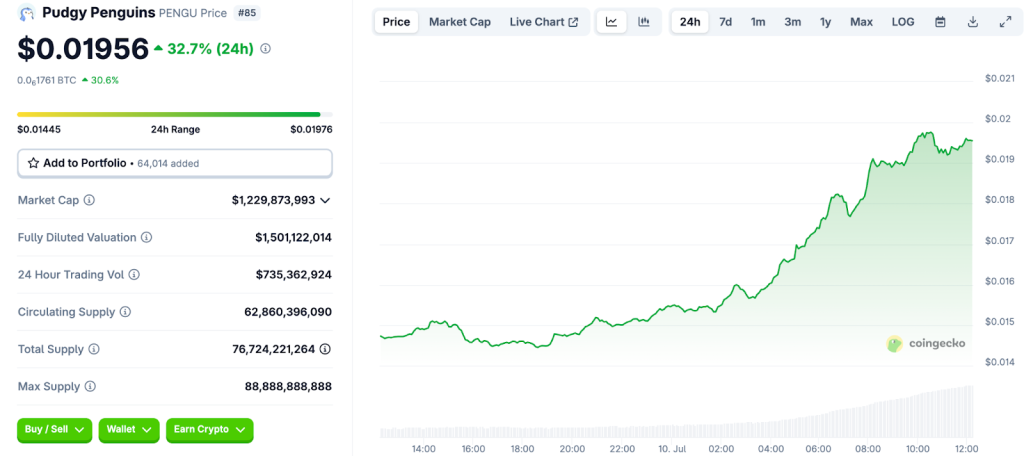Open the Wallet dropdown
Image resolution: width=1024 pixels, height=456 pixels.
[x=128, y=429]
